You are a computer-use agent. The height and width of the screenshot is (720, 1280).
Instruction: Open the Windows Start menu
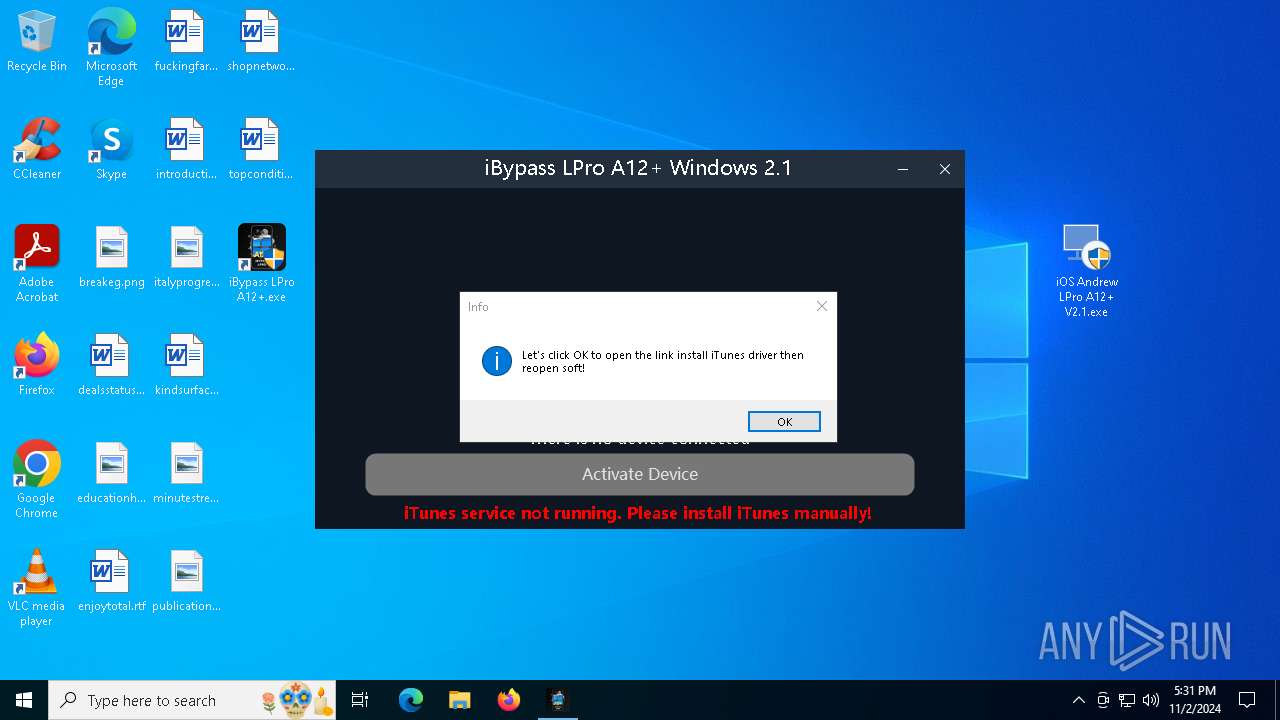(x=24, y=700)
